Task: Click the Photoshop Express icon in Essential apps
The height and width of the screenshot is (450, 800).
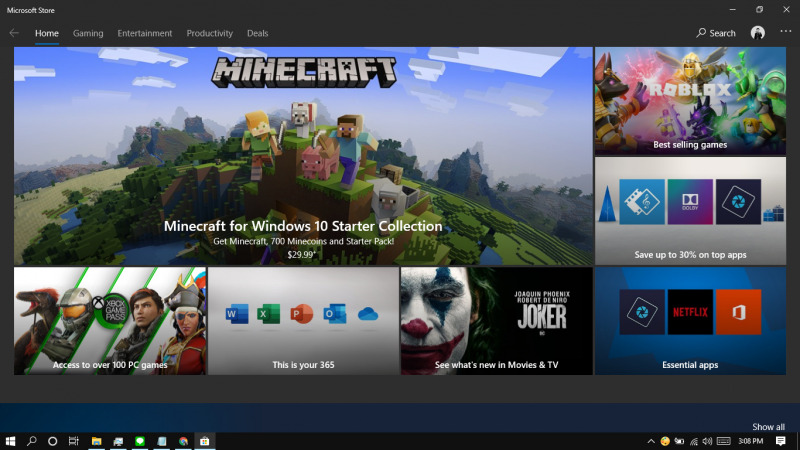Action: click(642, 312)
